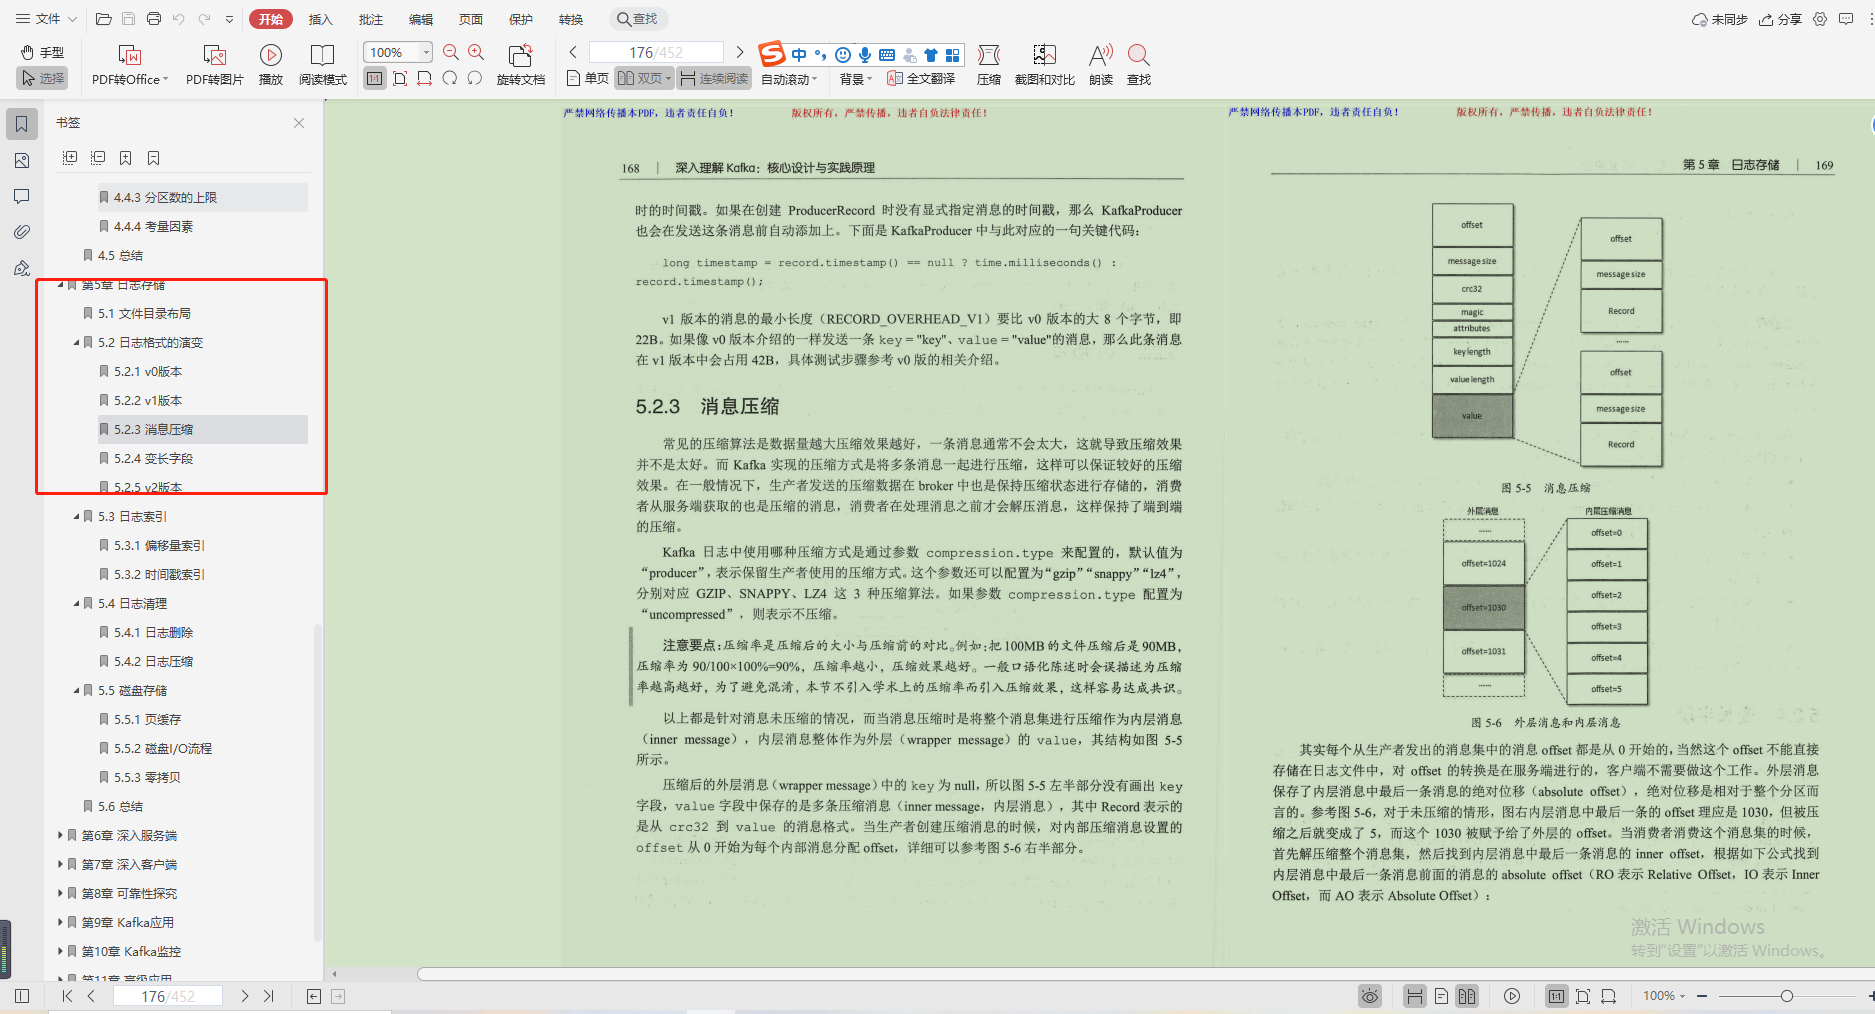The height and width of the screenshot is (1014, 1875).
Task: Rotate view clockwise icon
Action: (450, 78)
